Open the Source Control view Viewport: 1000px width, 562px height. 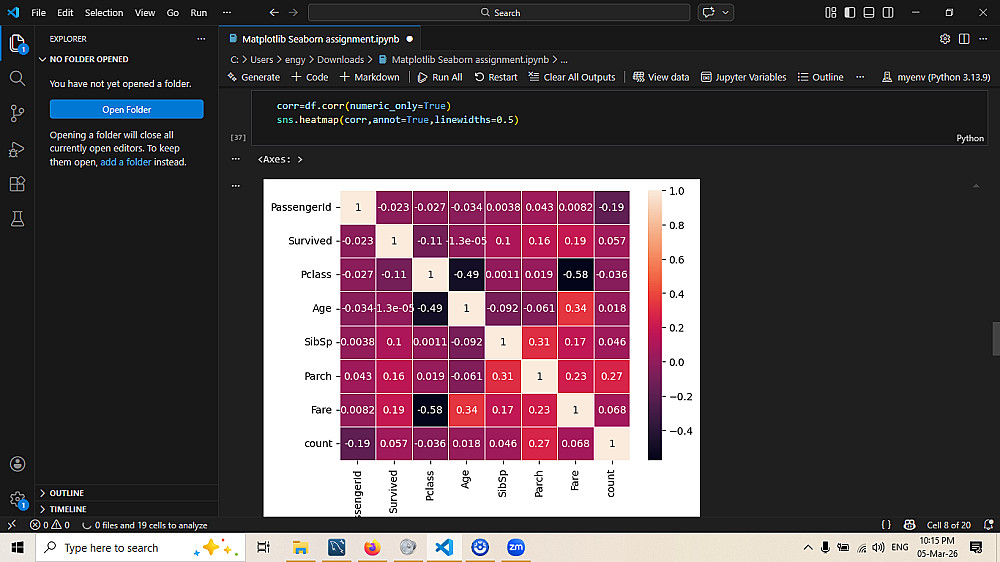pyautogui.click(x=17, y=114)
